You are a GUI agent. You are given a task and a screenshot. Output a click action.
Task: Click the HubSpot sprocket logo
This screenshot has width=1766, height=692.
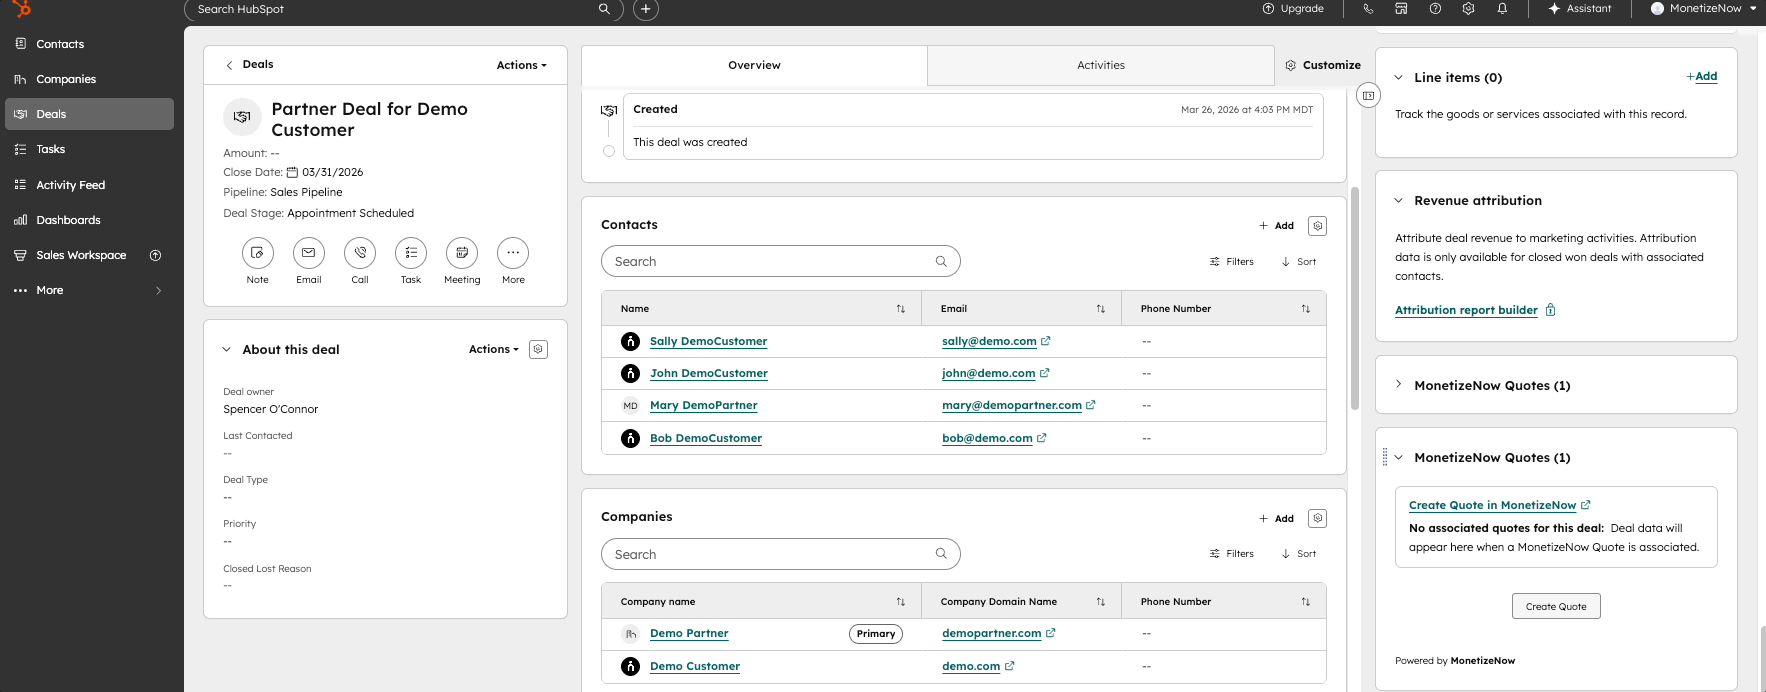point(22,9)
